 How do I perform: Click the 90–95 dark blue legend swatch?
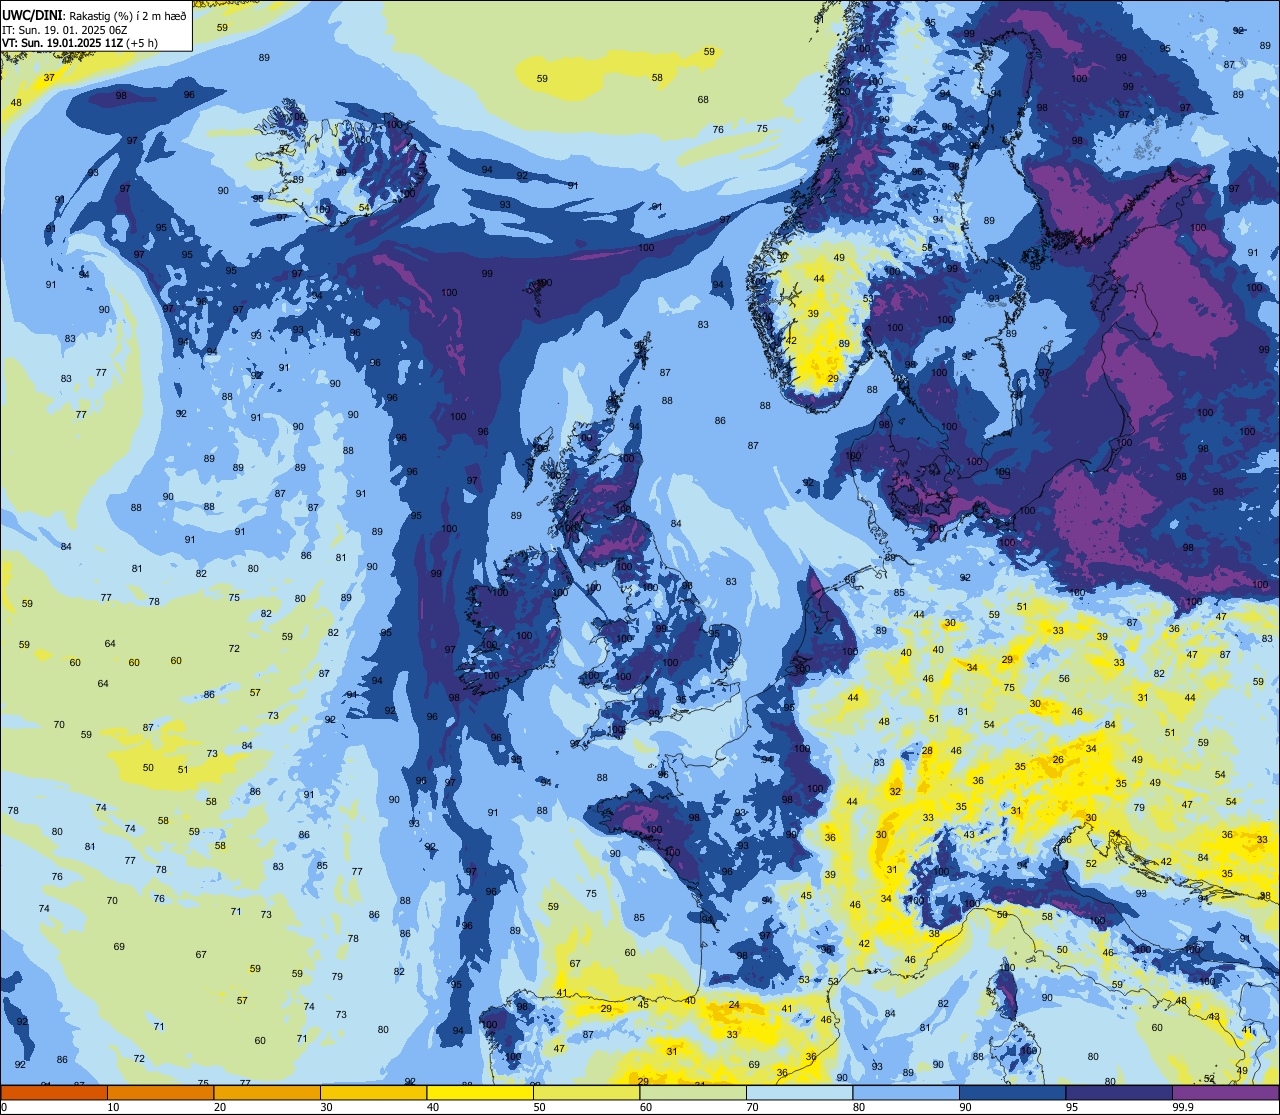1012,1092
